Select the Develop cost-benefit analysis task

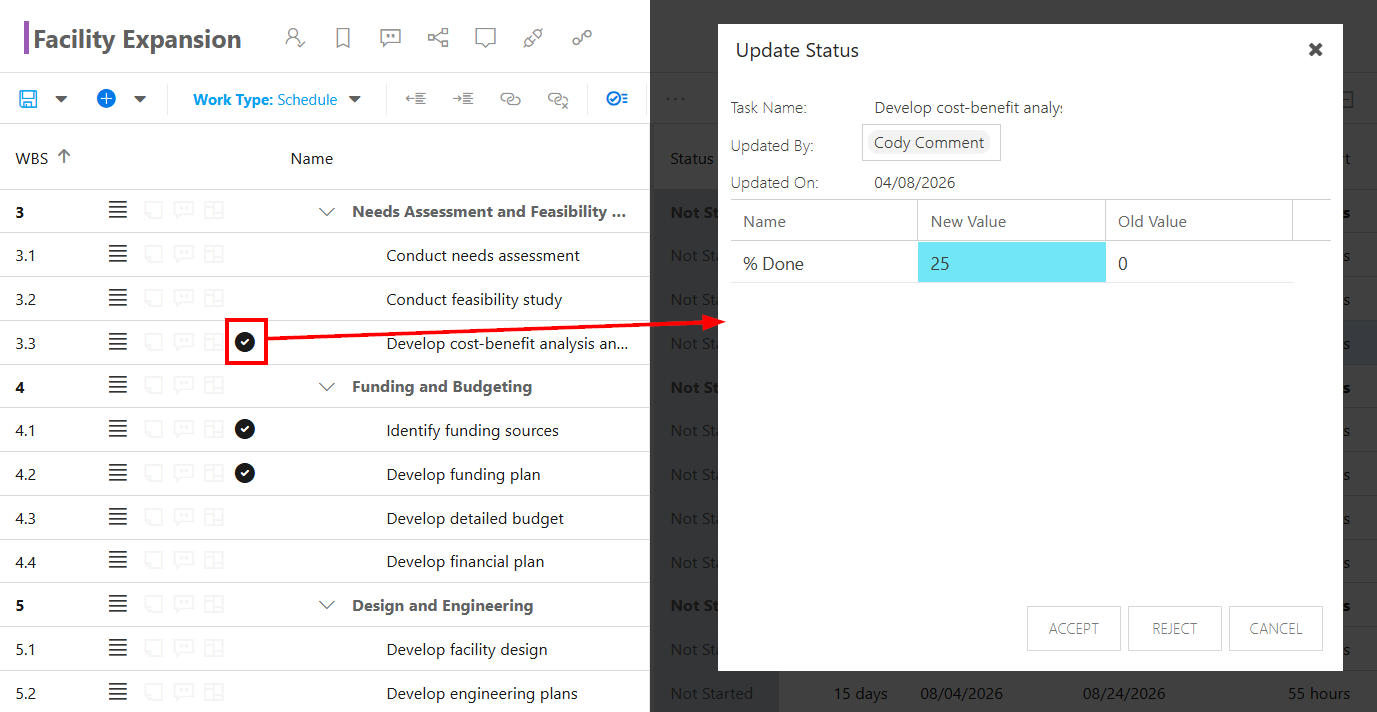point(507,343)
